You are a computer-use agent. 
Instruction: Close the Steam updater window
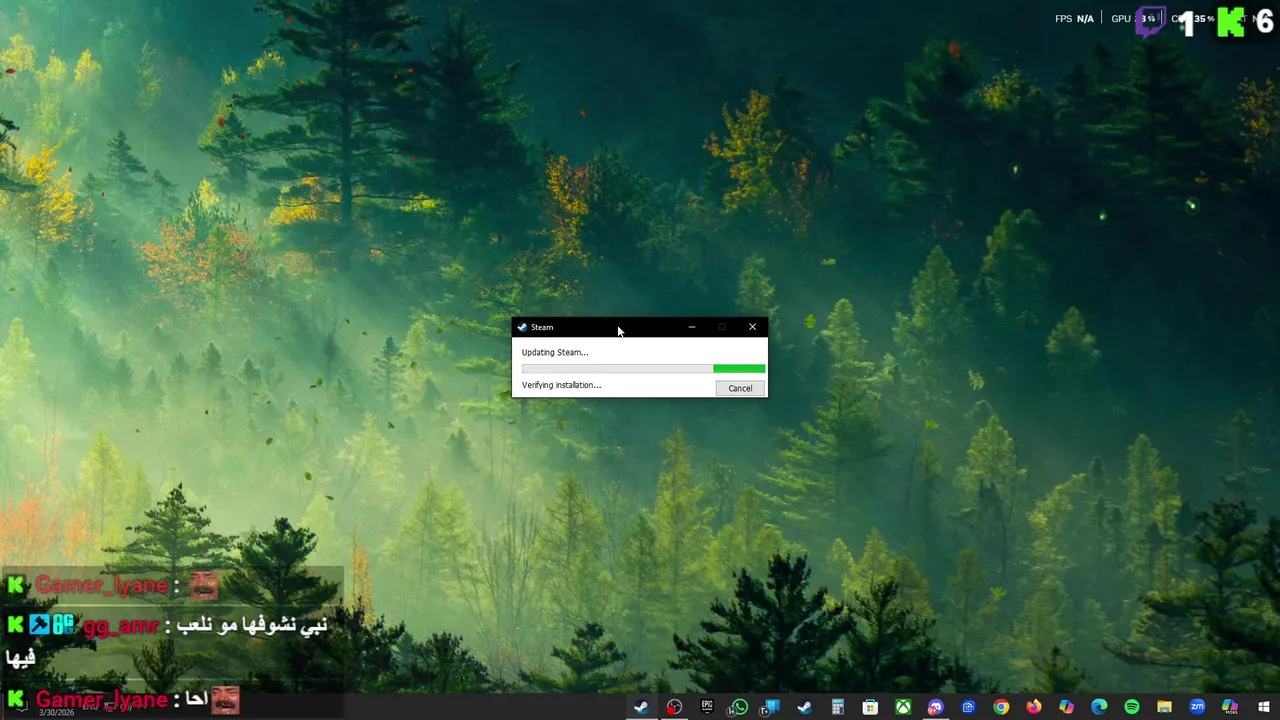coord(752,327)
